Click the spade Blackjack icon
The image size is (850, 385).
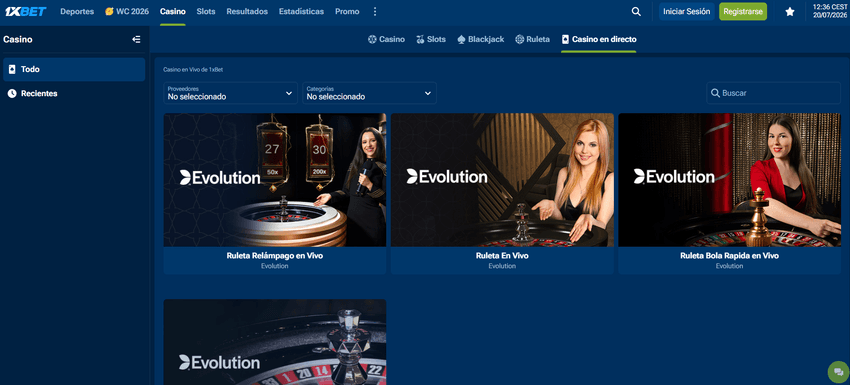tap(461, 40)
